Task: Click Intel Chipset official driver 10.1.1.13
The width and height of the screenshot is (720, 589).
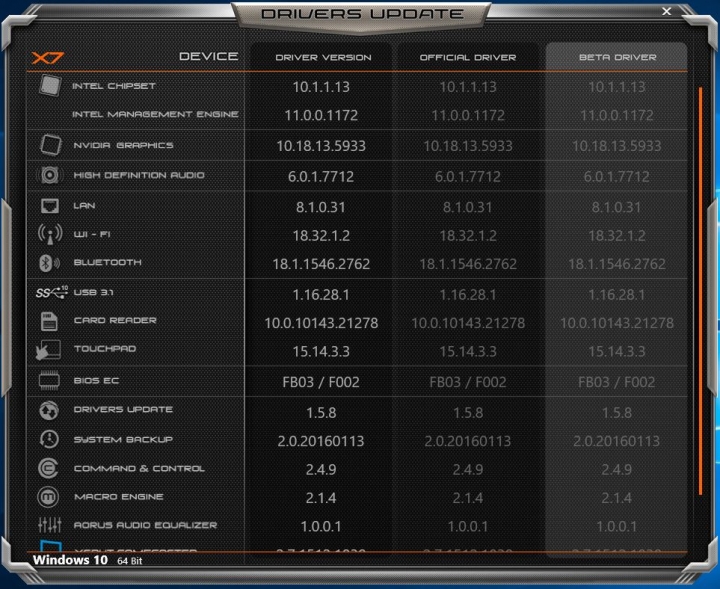Action: (x=468, y=87)
